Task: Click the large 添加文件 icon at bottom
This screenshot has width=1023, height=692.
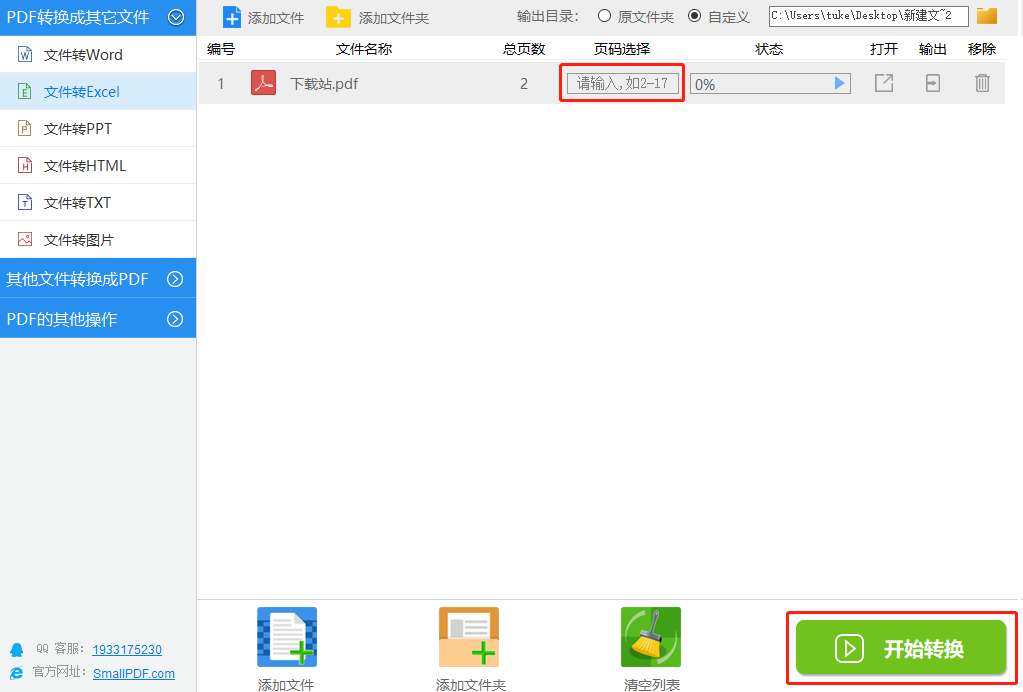Action: tap(287, 637)
